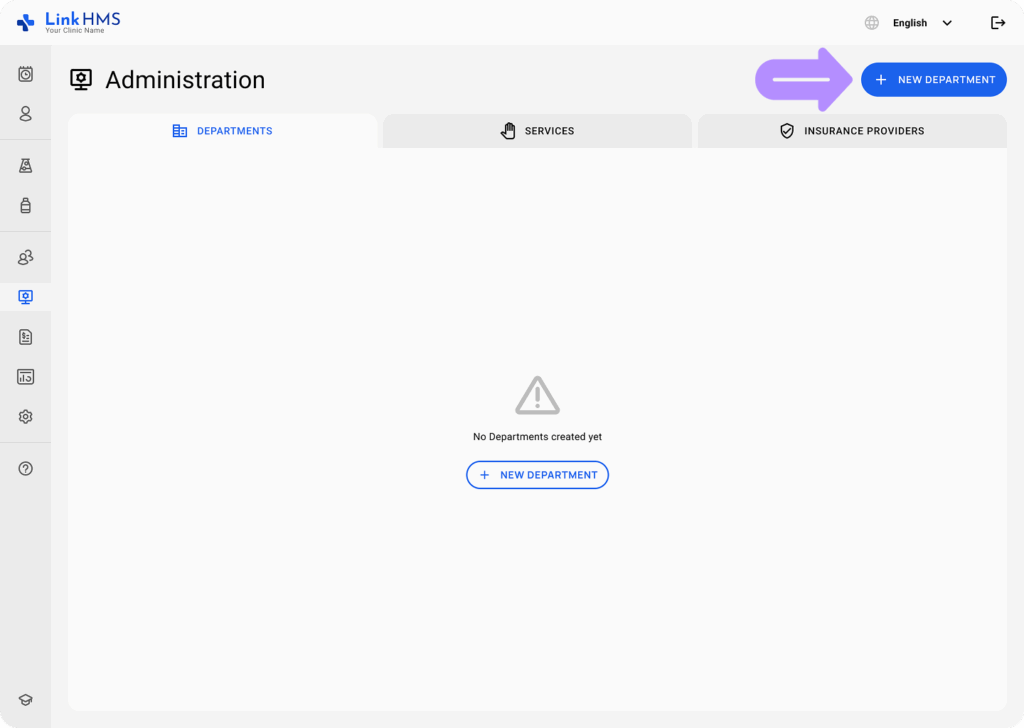
Task: Open the settings gear icon in sidebar
Action: click(26, 417)
